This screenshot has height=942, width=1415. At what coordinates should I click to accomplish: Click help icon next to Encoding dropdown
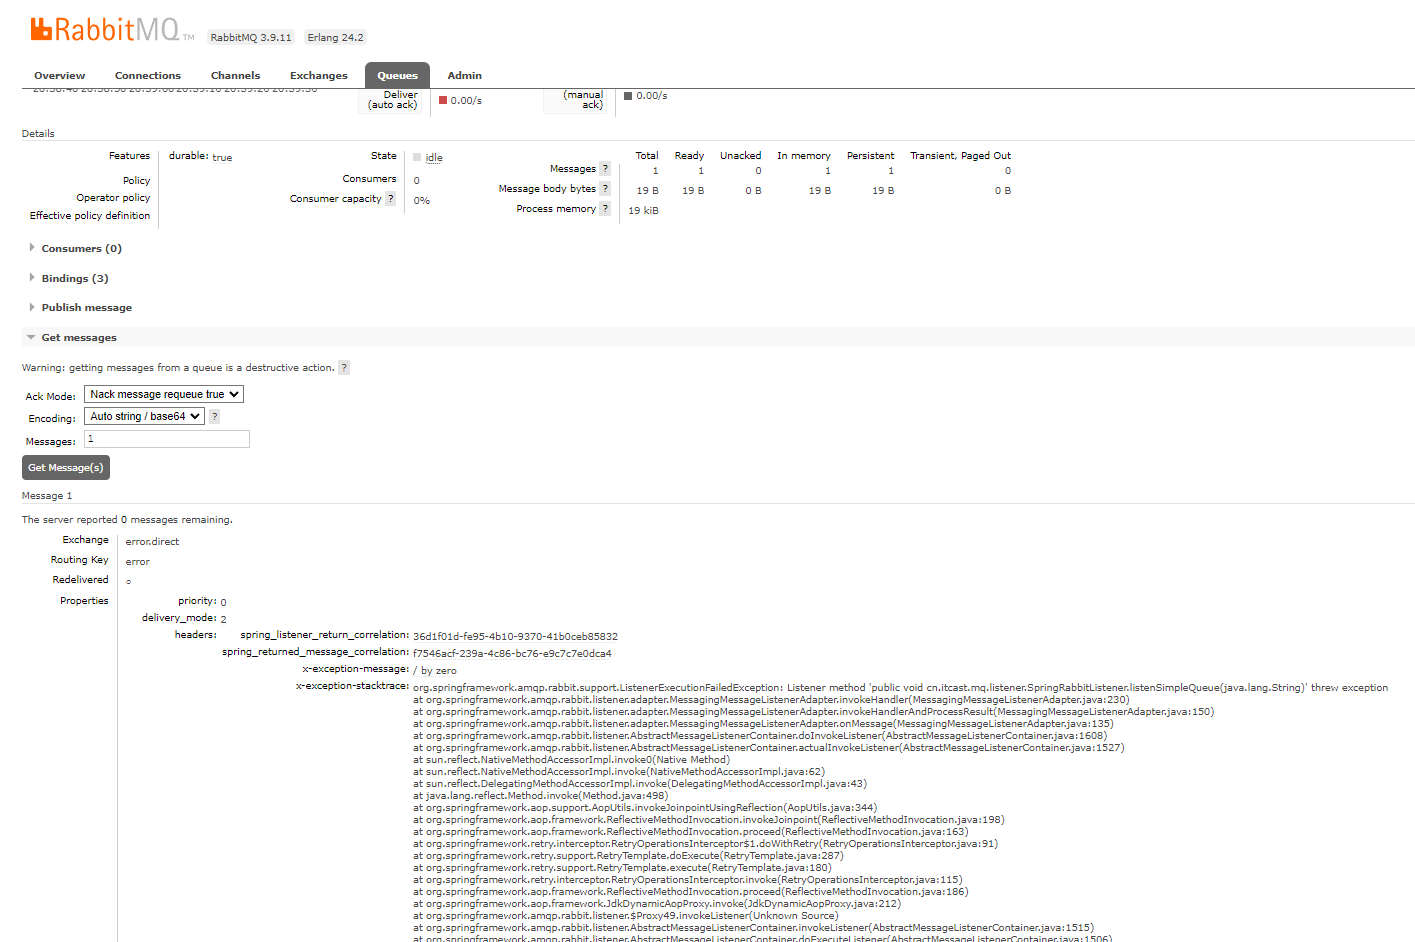[214, 417]
